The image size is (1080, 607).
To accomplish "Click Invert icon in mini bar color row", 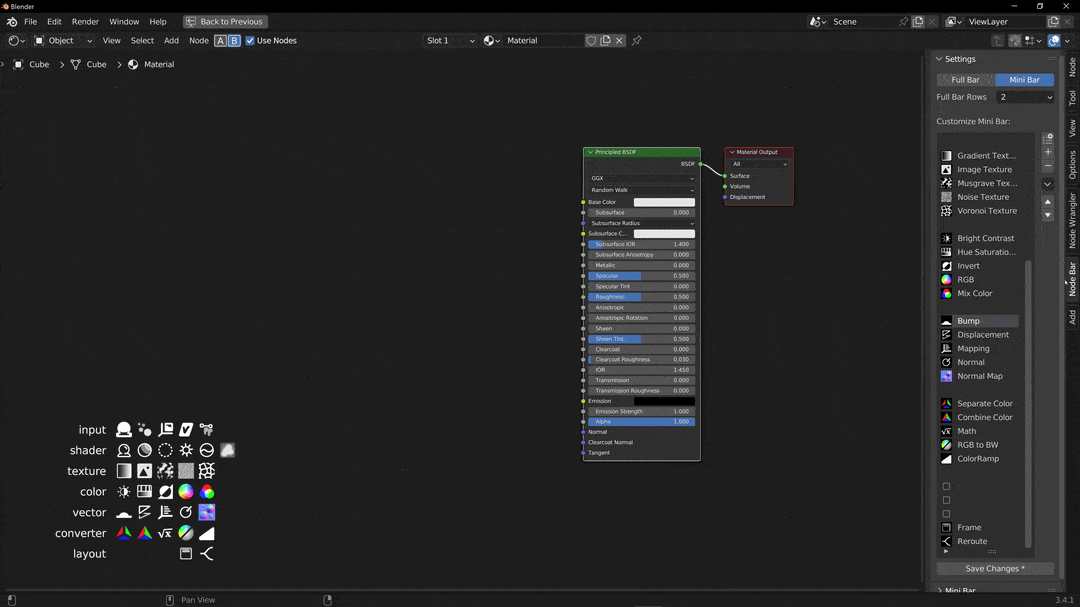I will (x=165, y=491).
